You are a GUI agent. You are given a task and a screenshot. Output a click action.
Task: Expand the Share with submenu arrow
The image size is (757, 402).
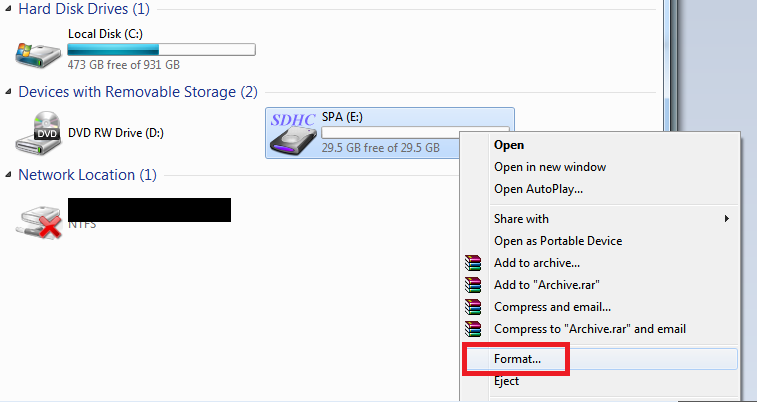727,219
